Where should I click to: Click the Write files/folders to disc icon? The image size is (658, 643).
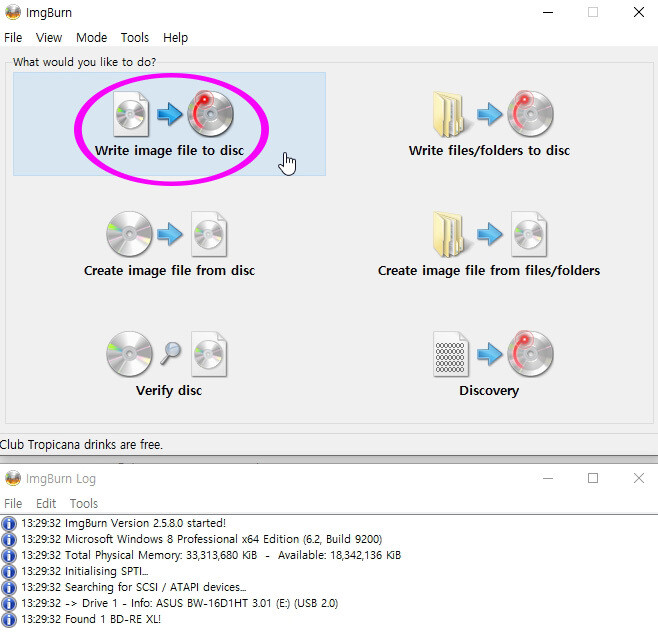tap(493, 113)
